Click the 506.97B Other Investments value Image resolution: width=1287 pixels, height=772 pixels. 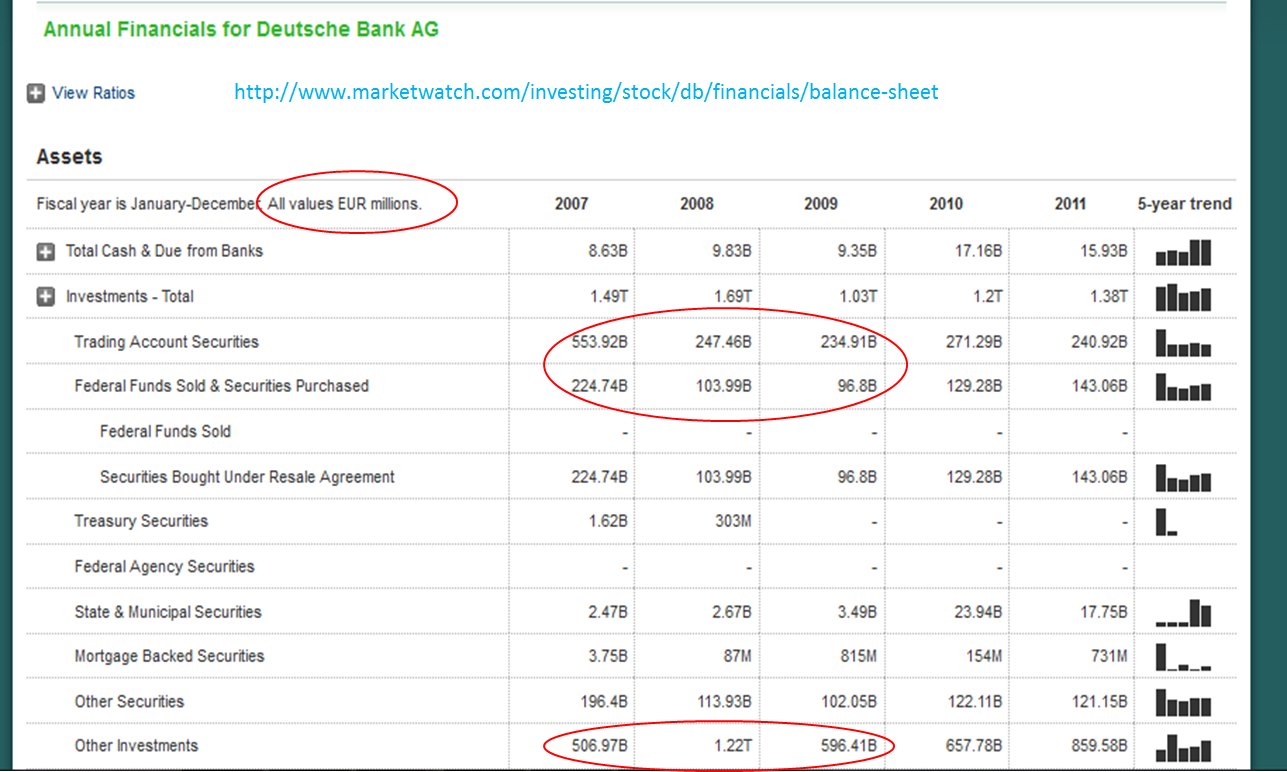click(x=599, y=746)
